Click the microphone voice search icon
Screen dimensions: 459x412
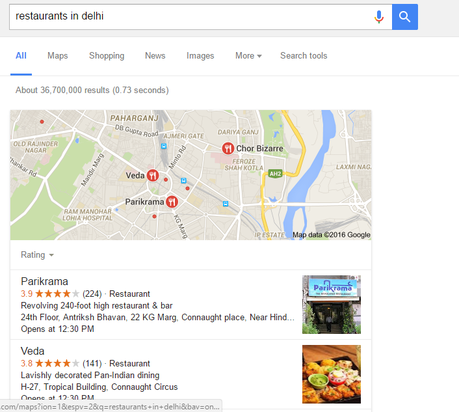point(379,17)
